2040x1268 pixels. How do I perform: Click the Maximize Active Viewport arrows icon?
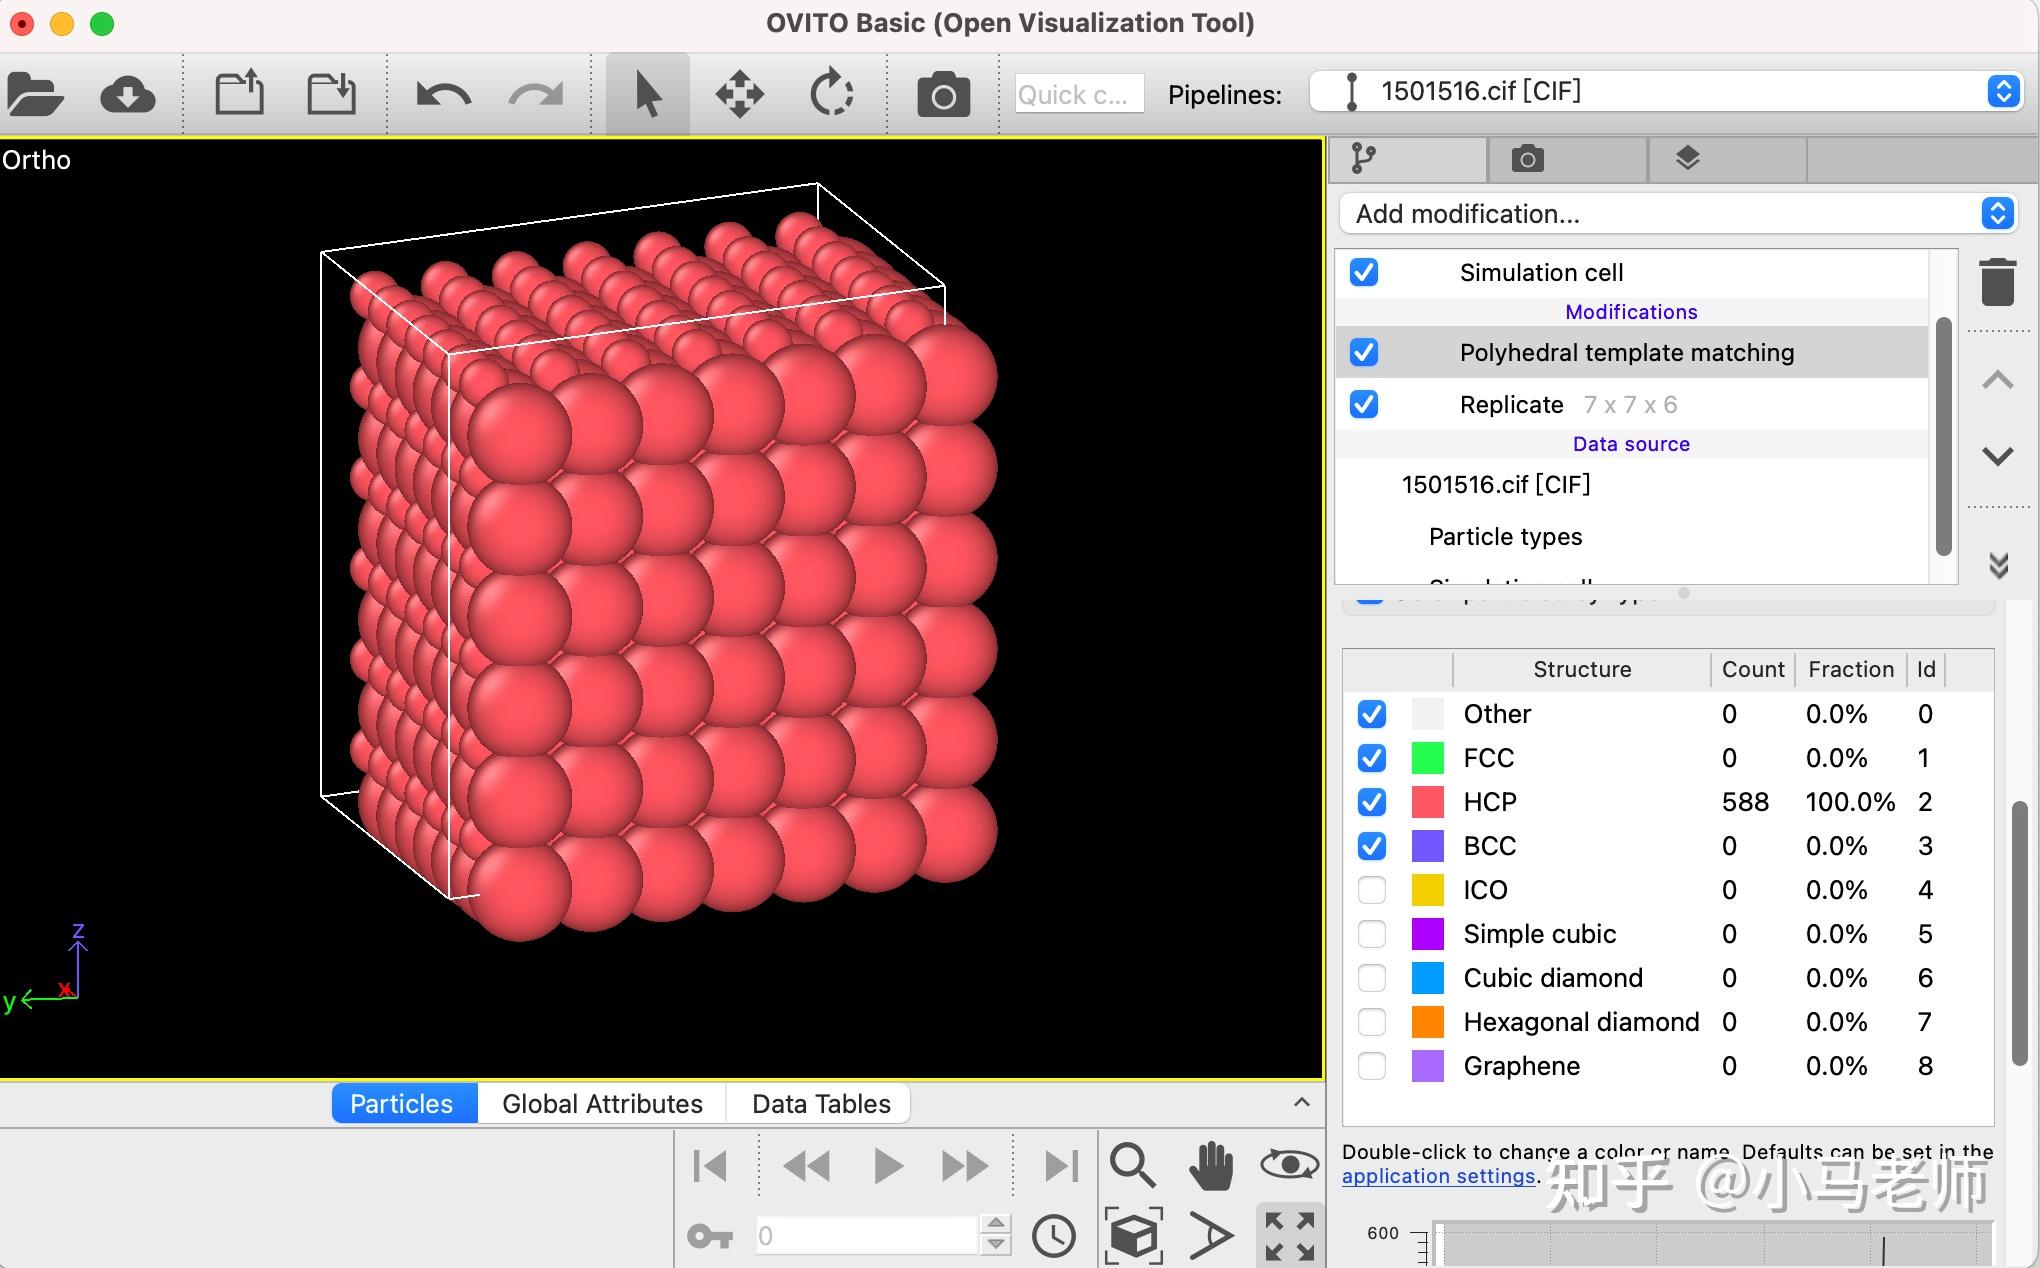[1289, 1236]
